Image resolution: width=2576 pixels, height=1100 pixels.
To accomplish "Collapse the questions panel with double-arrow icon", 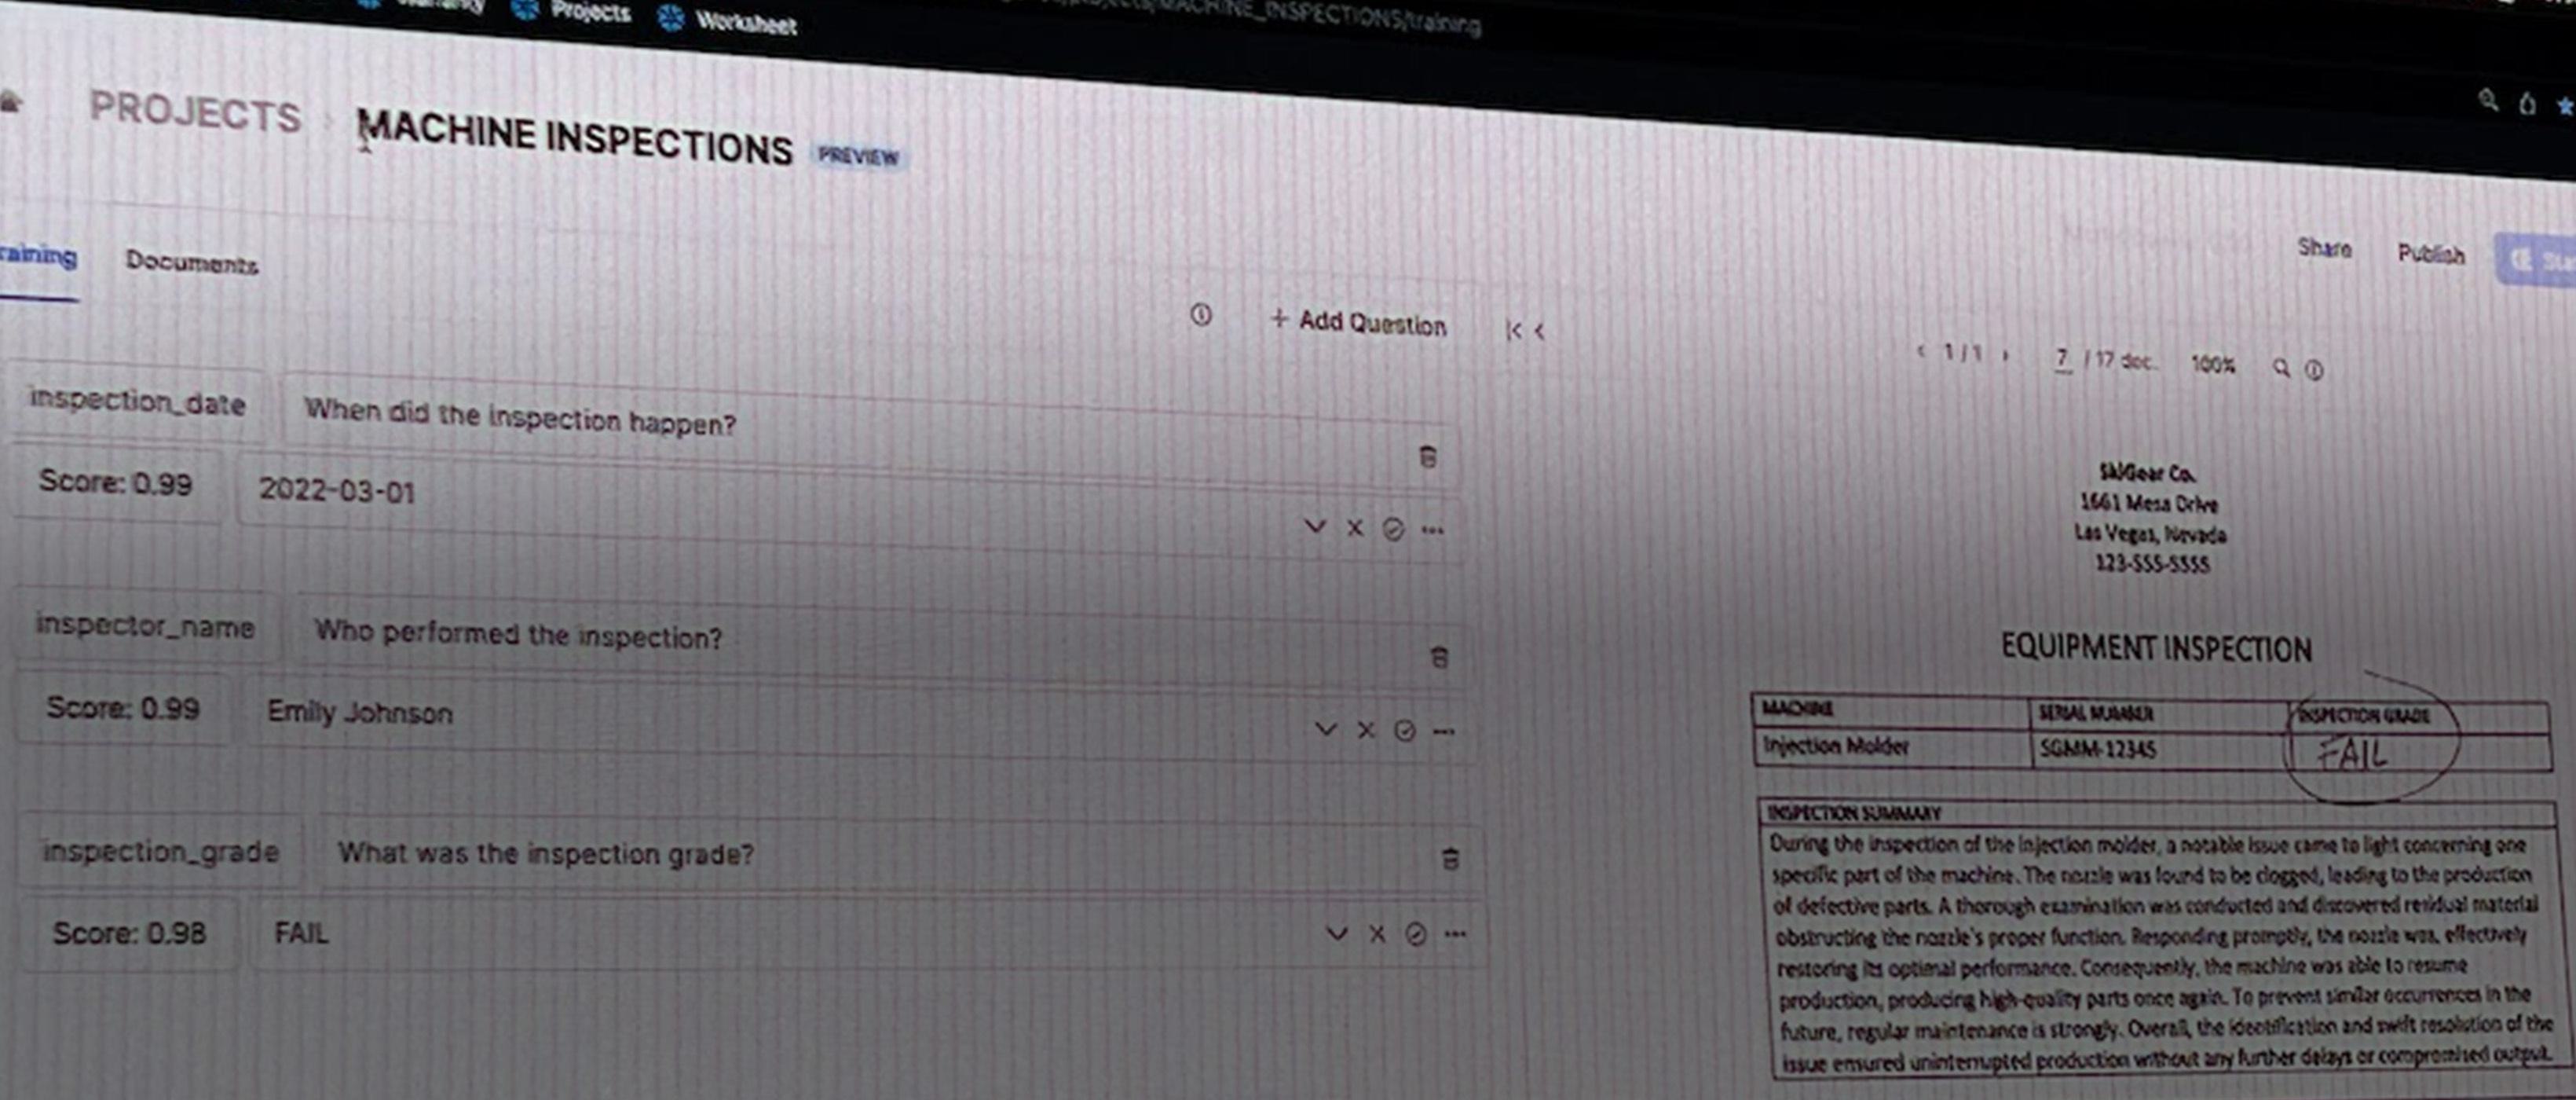I will [1514, 330].
